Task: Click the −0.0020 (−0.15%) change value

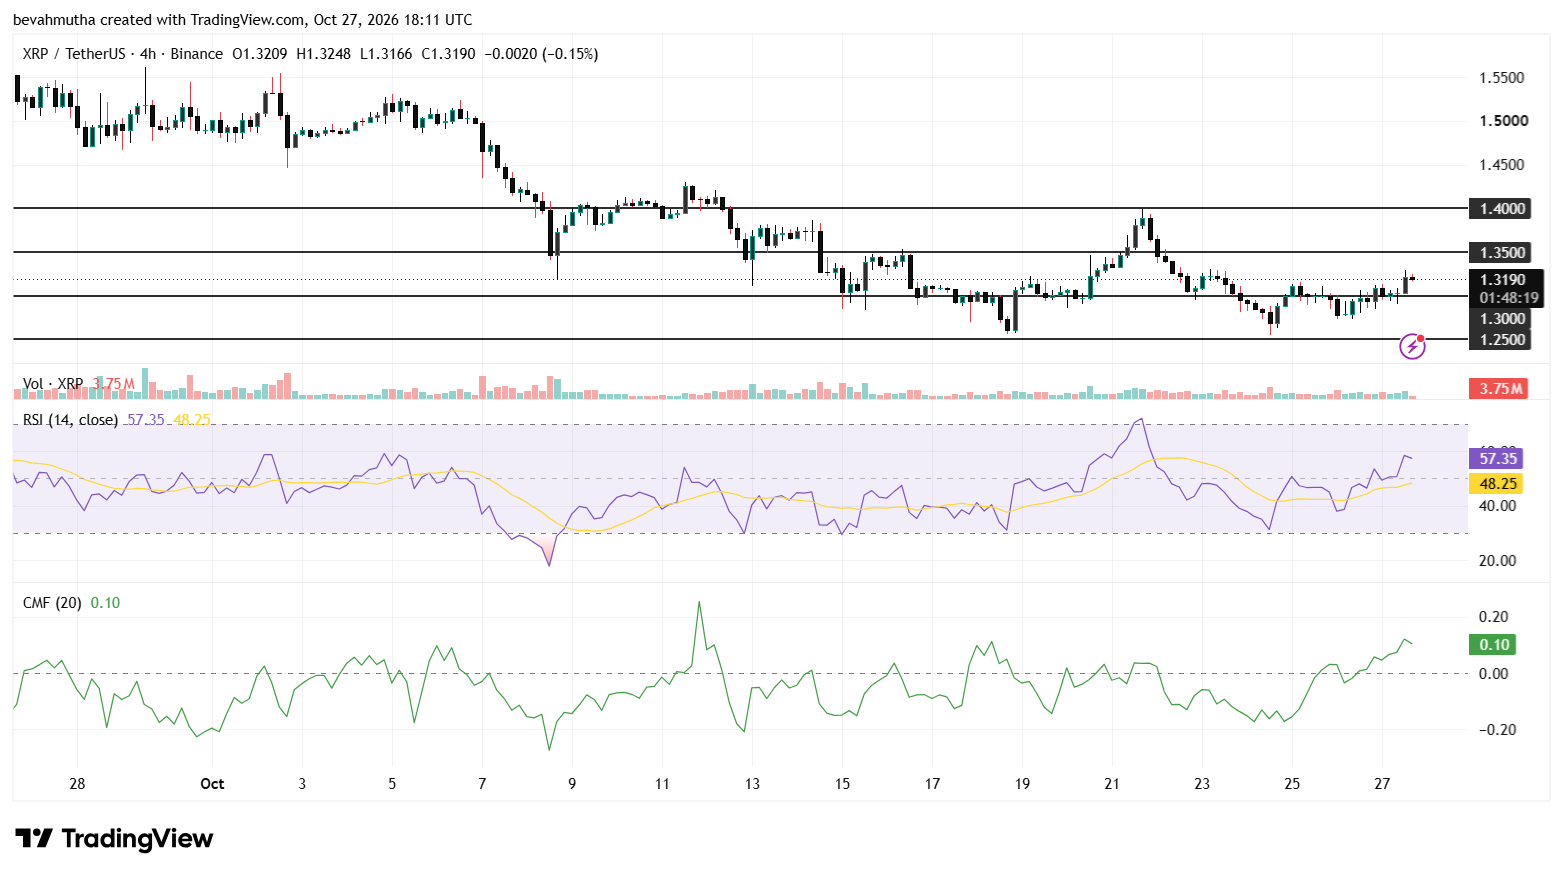Action: tap(541, 54)
